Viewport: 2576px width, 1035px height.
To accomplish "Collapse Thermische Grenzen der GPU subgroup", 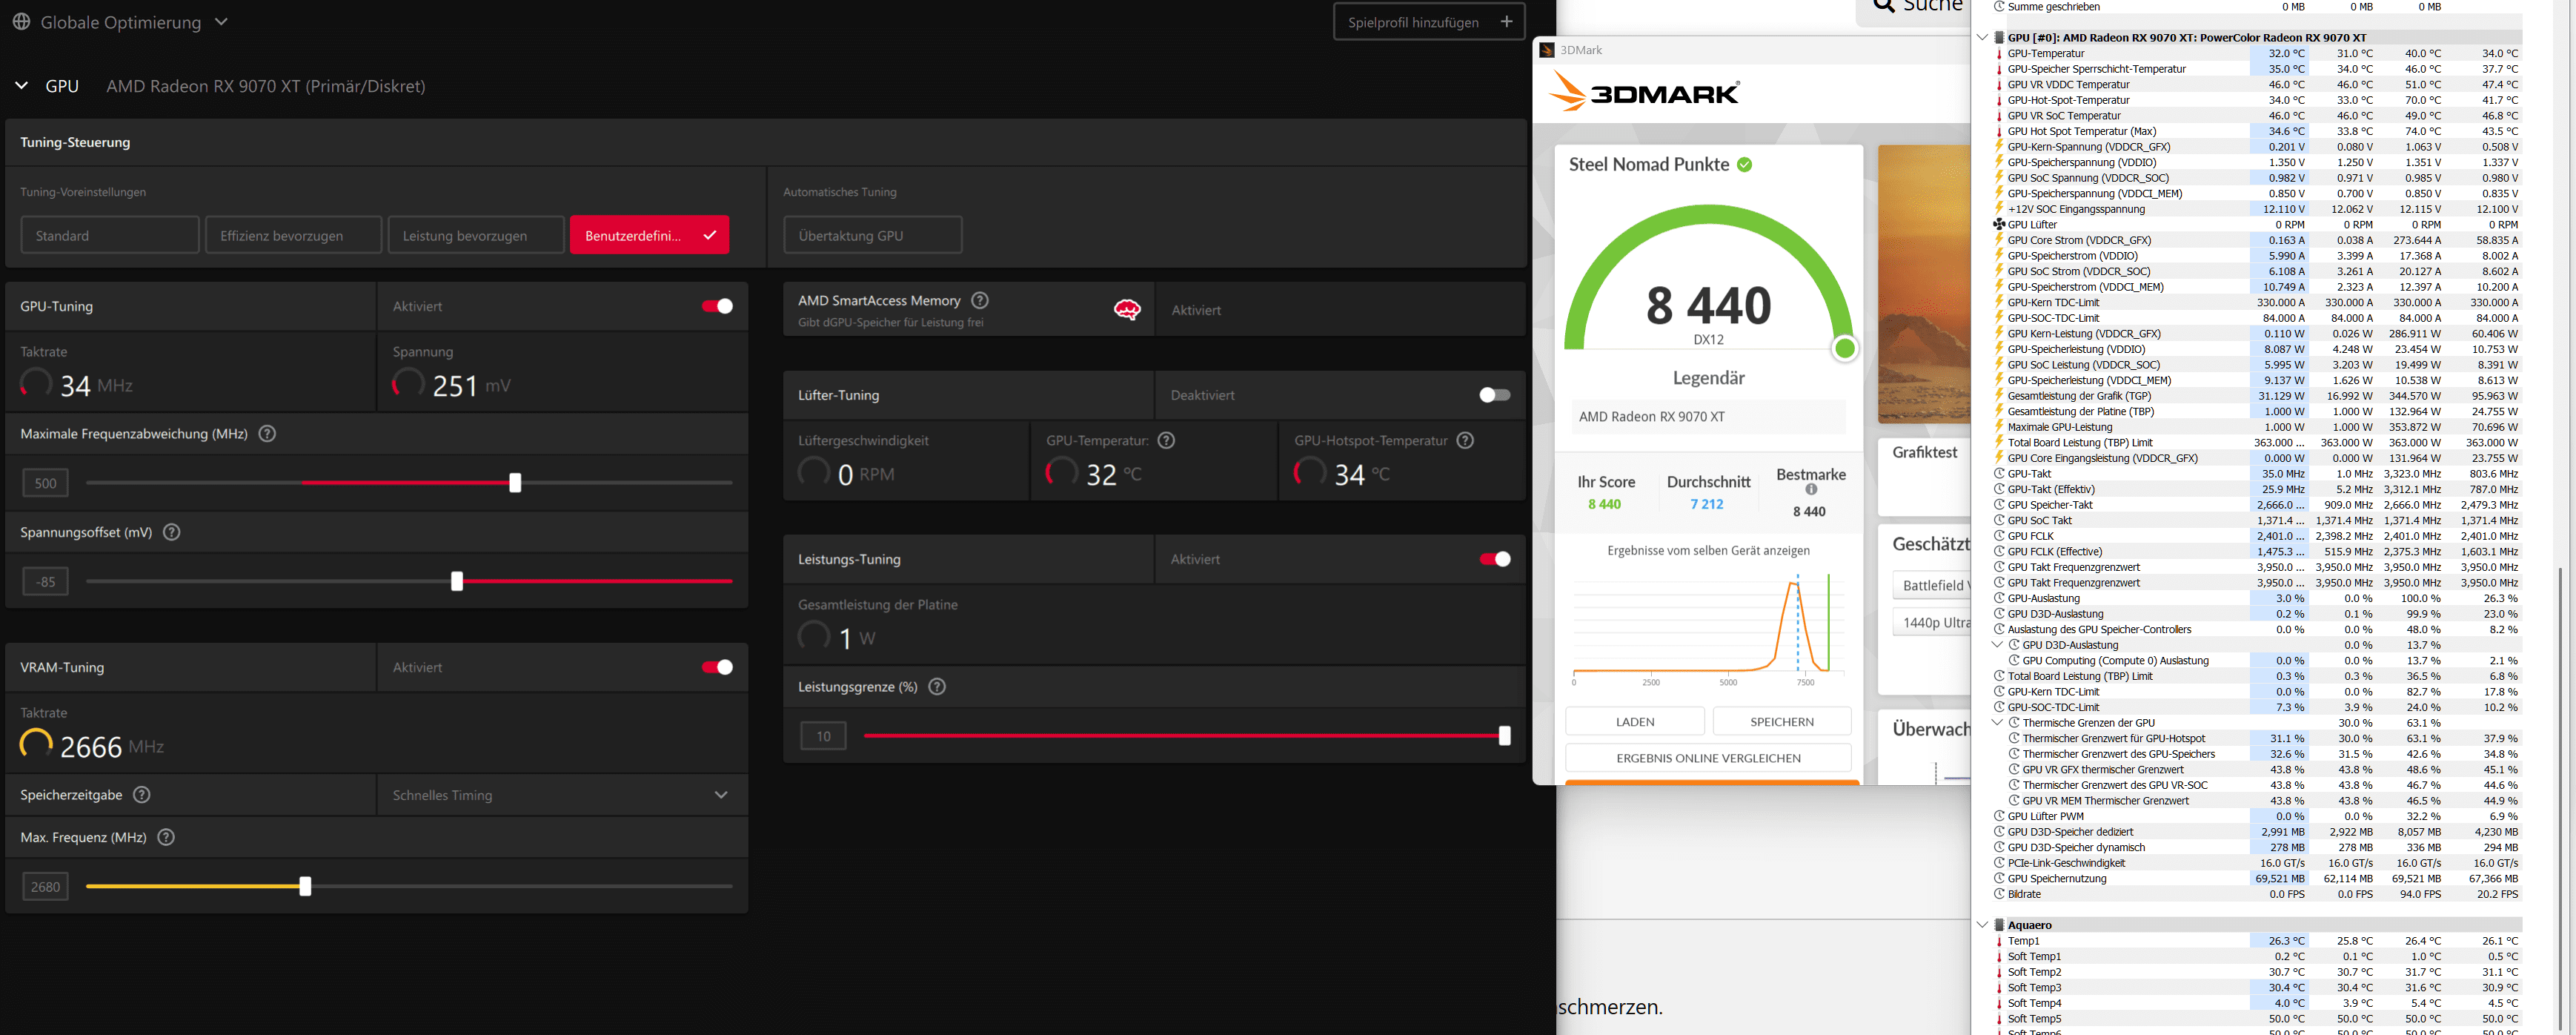I will [1997, 723].
